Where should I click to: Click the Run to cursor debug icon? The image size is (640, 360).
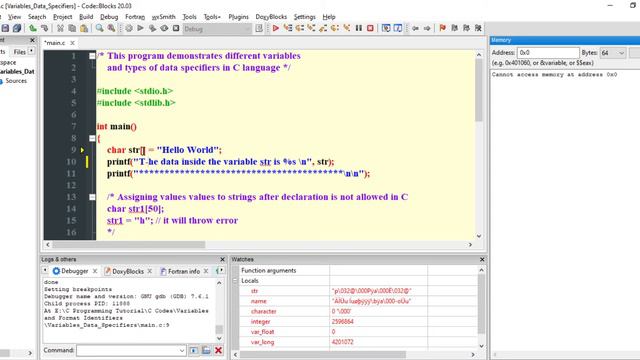(288, 28)
